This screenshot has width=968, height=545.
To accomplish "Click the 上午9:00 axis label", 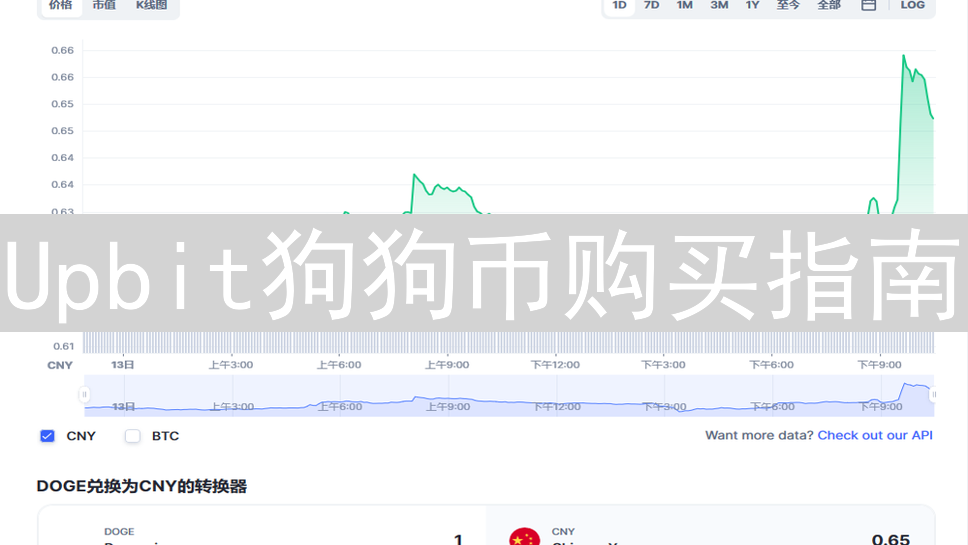I will [x=447, y=365].
